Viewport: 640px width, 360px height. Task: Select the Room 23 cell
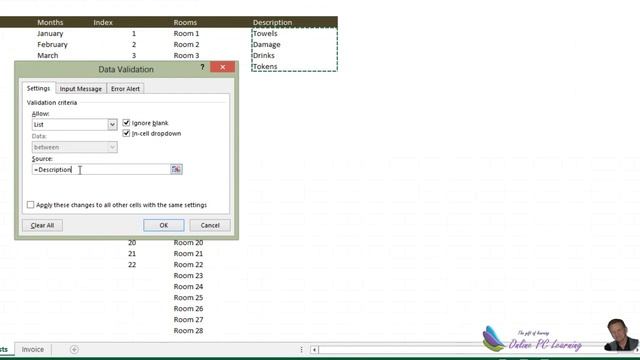click(188, 276)
